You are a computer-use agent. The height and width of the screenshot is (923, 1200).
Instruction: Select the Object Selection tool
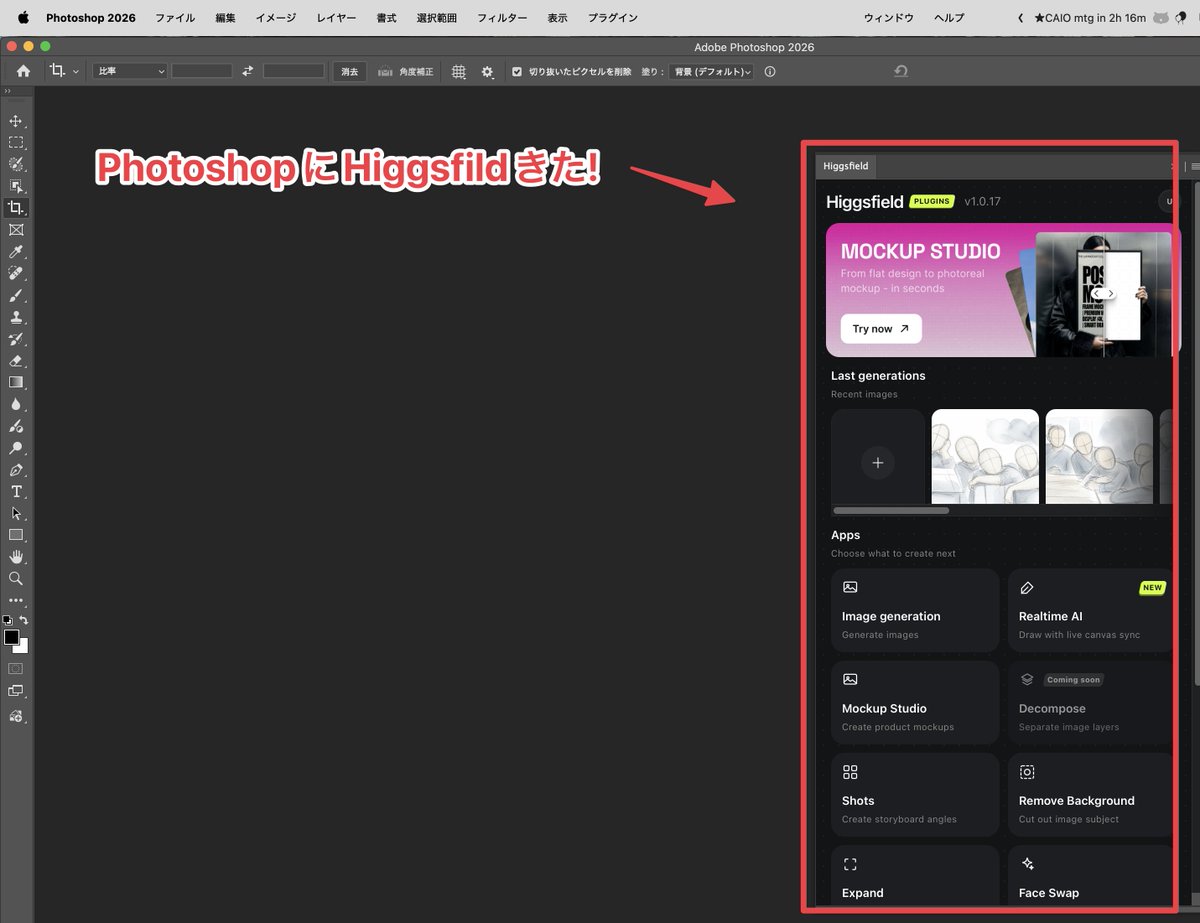[16, 186]
